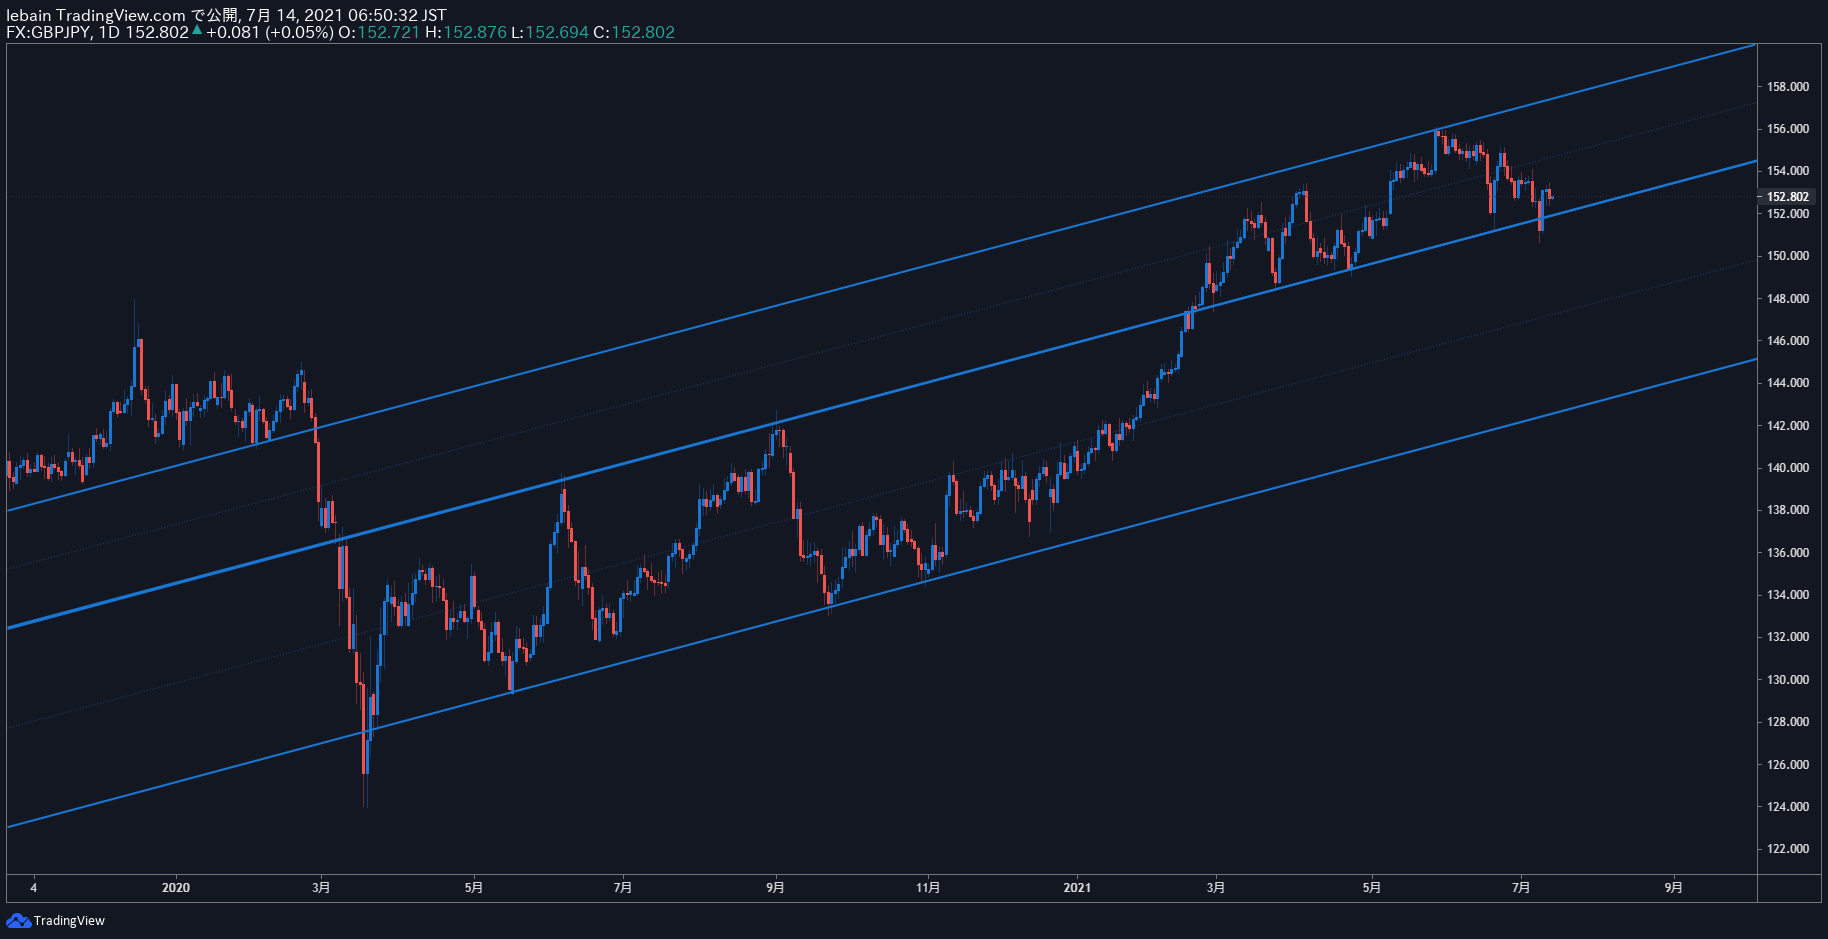This screenshot has width=1828, height=939.
Task: Click the 144.000 price axis label
Action: pos(1788,383)
